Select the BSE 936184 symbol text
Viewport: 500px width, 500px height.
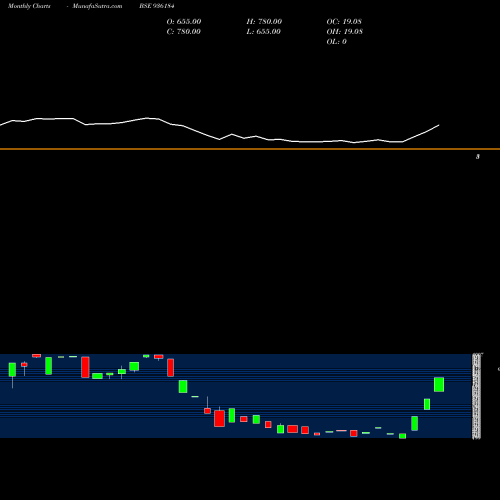(x=157, y=6)
